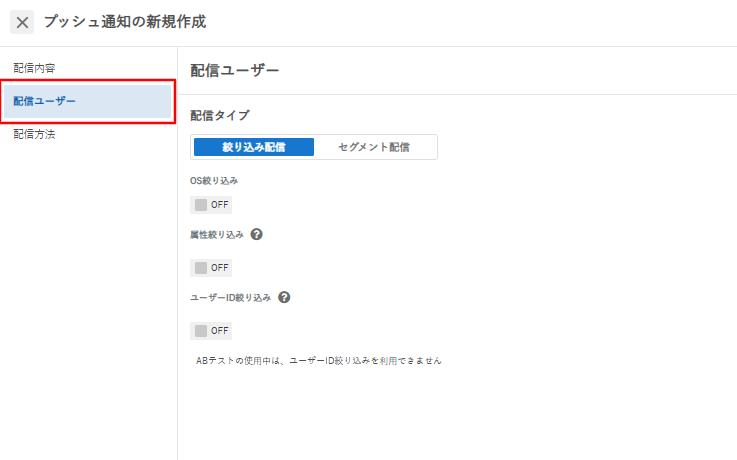Click the 配信ユーザー heading in main panel
737x460 pixels.
[x=234, y=71]
